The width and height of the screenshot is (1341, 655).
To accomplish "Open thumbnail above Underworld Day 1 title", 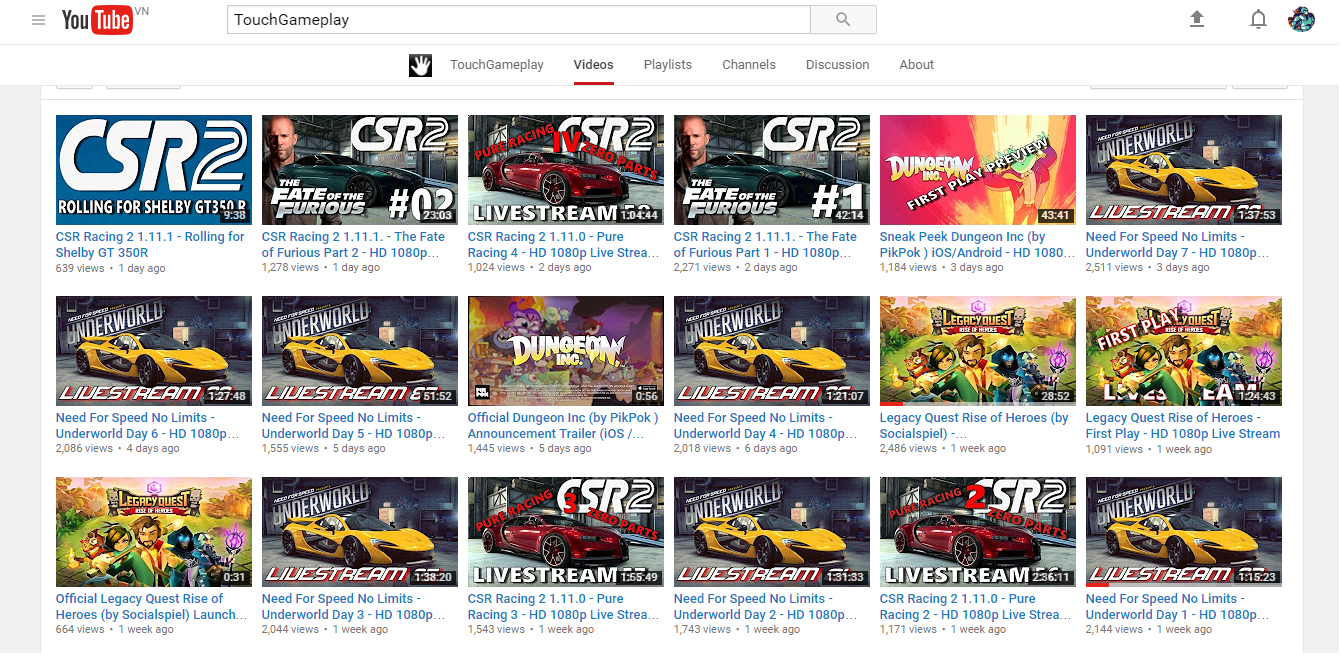I will [x=1184, y=532].
